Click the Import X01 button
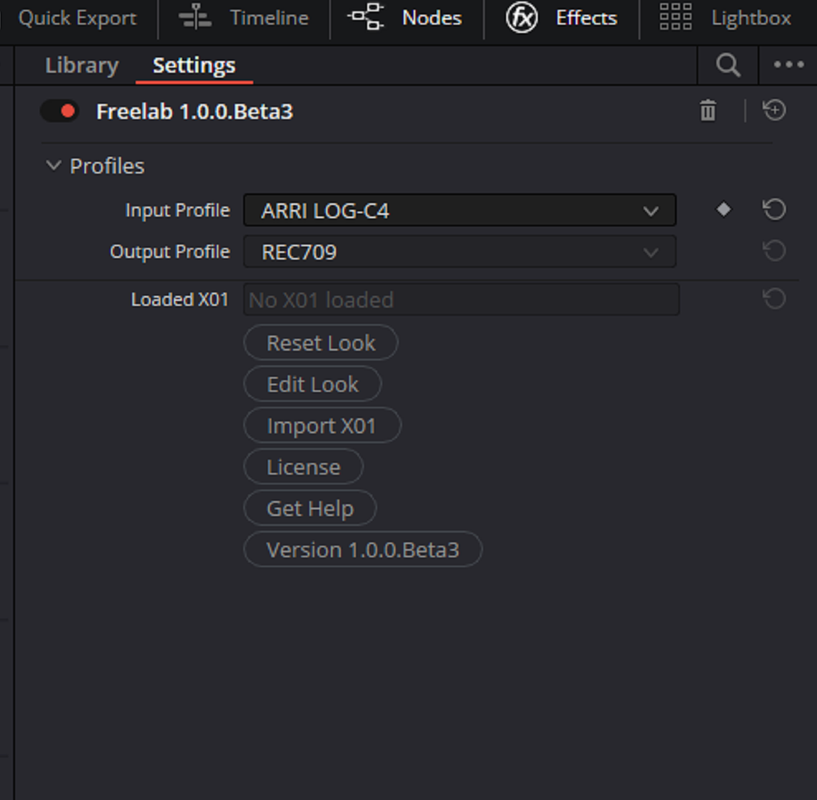The width and height of the screenshot is (817, 800). 322,425
